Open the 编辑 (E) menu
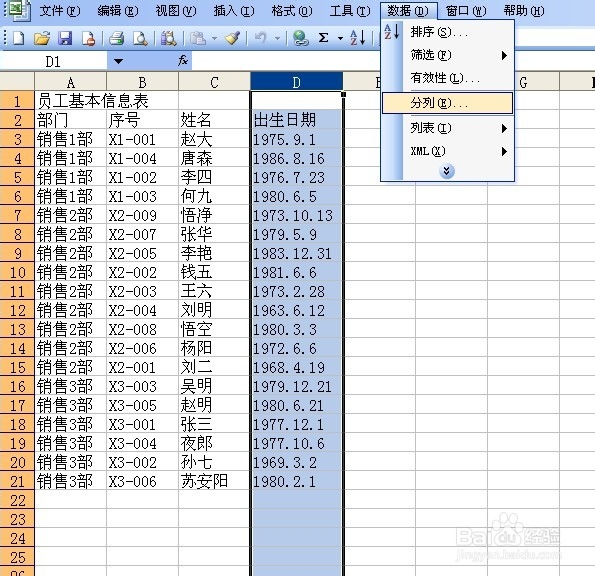Screen dimensions: 595x576 118,11
